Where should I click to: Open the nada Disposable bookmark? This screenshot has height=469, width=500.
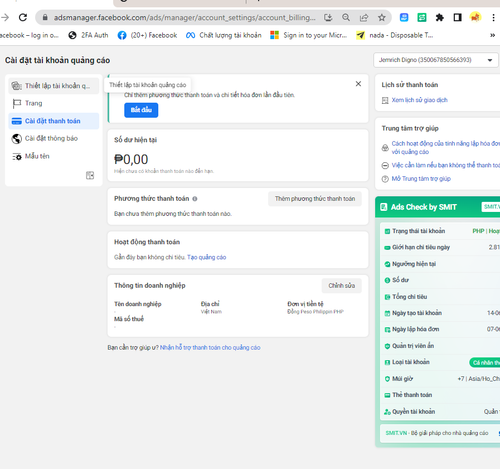tap(395, 35)
